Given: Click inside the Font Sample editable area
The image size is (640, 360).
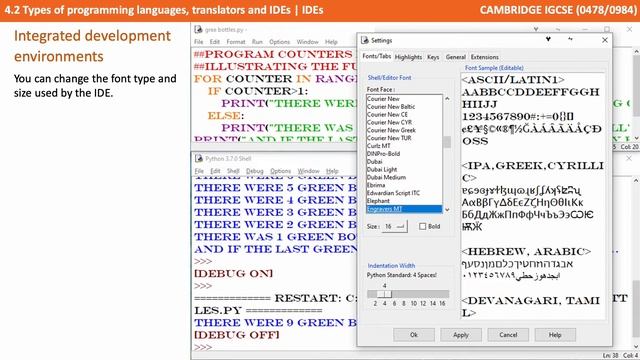Looking at the screenshot, I should point(533,196).
